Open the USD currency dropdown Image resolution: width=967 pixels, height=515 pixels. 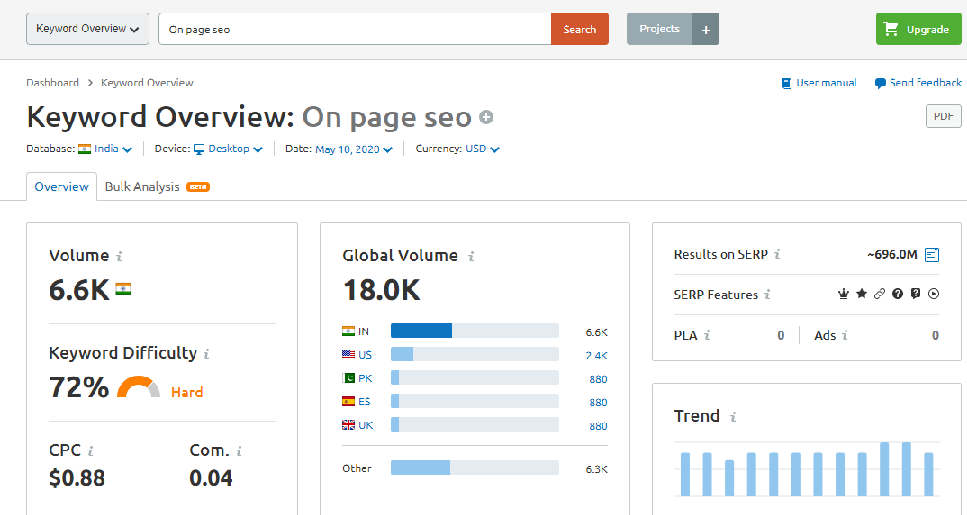coord(482,149)
